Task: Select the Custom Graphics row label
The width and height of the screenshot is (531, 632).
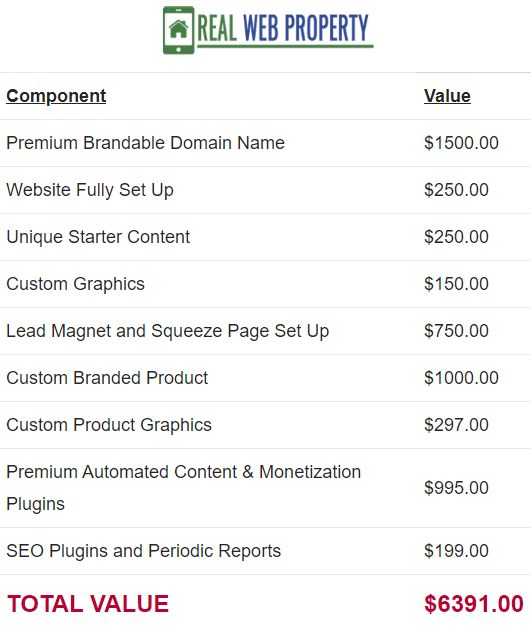Action: pos(75,284)
